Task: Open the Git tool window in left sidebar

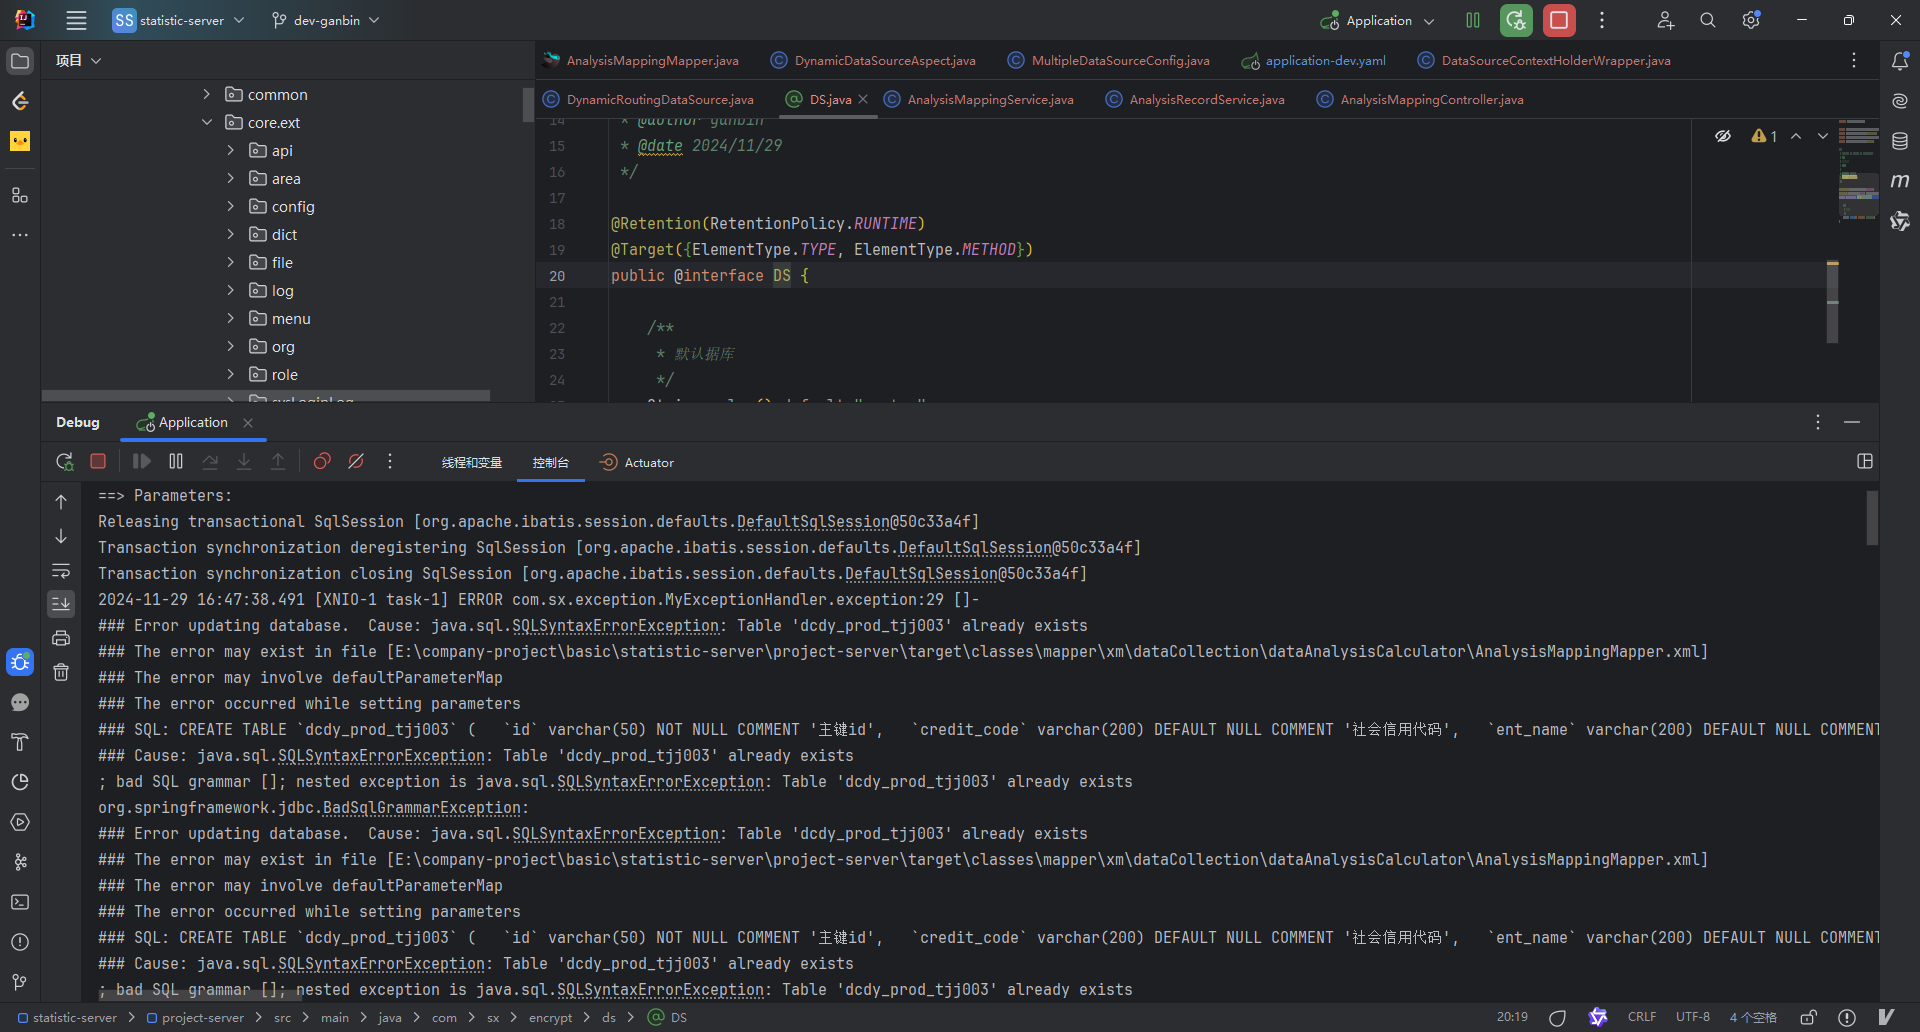Action: click(x=20, y=982)
